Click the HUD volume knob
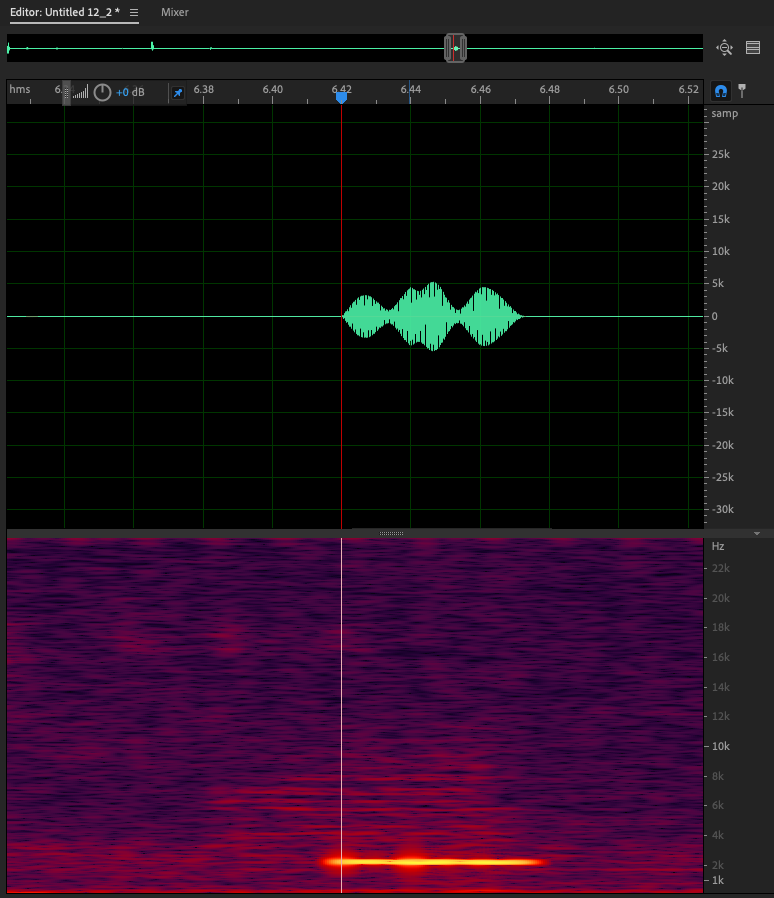Screen dimensions: 774x898 tap(102, 92)
